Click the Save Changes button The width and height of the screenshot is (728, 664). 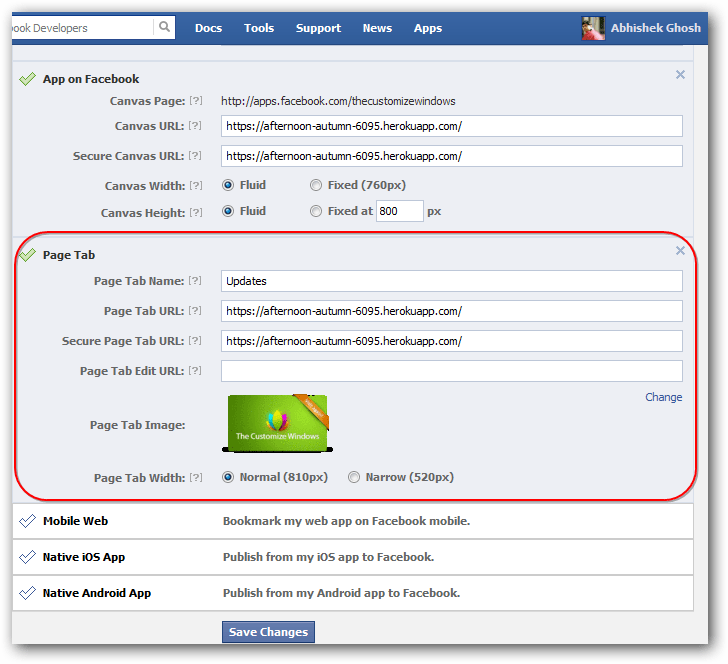click(x=268, y=632)
